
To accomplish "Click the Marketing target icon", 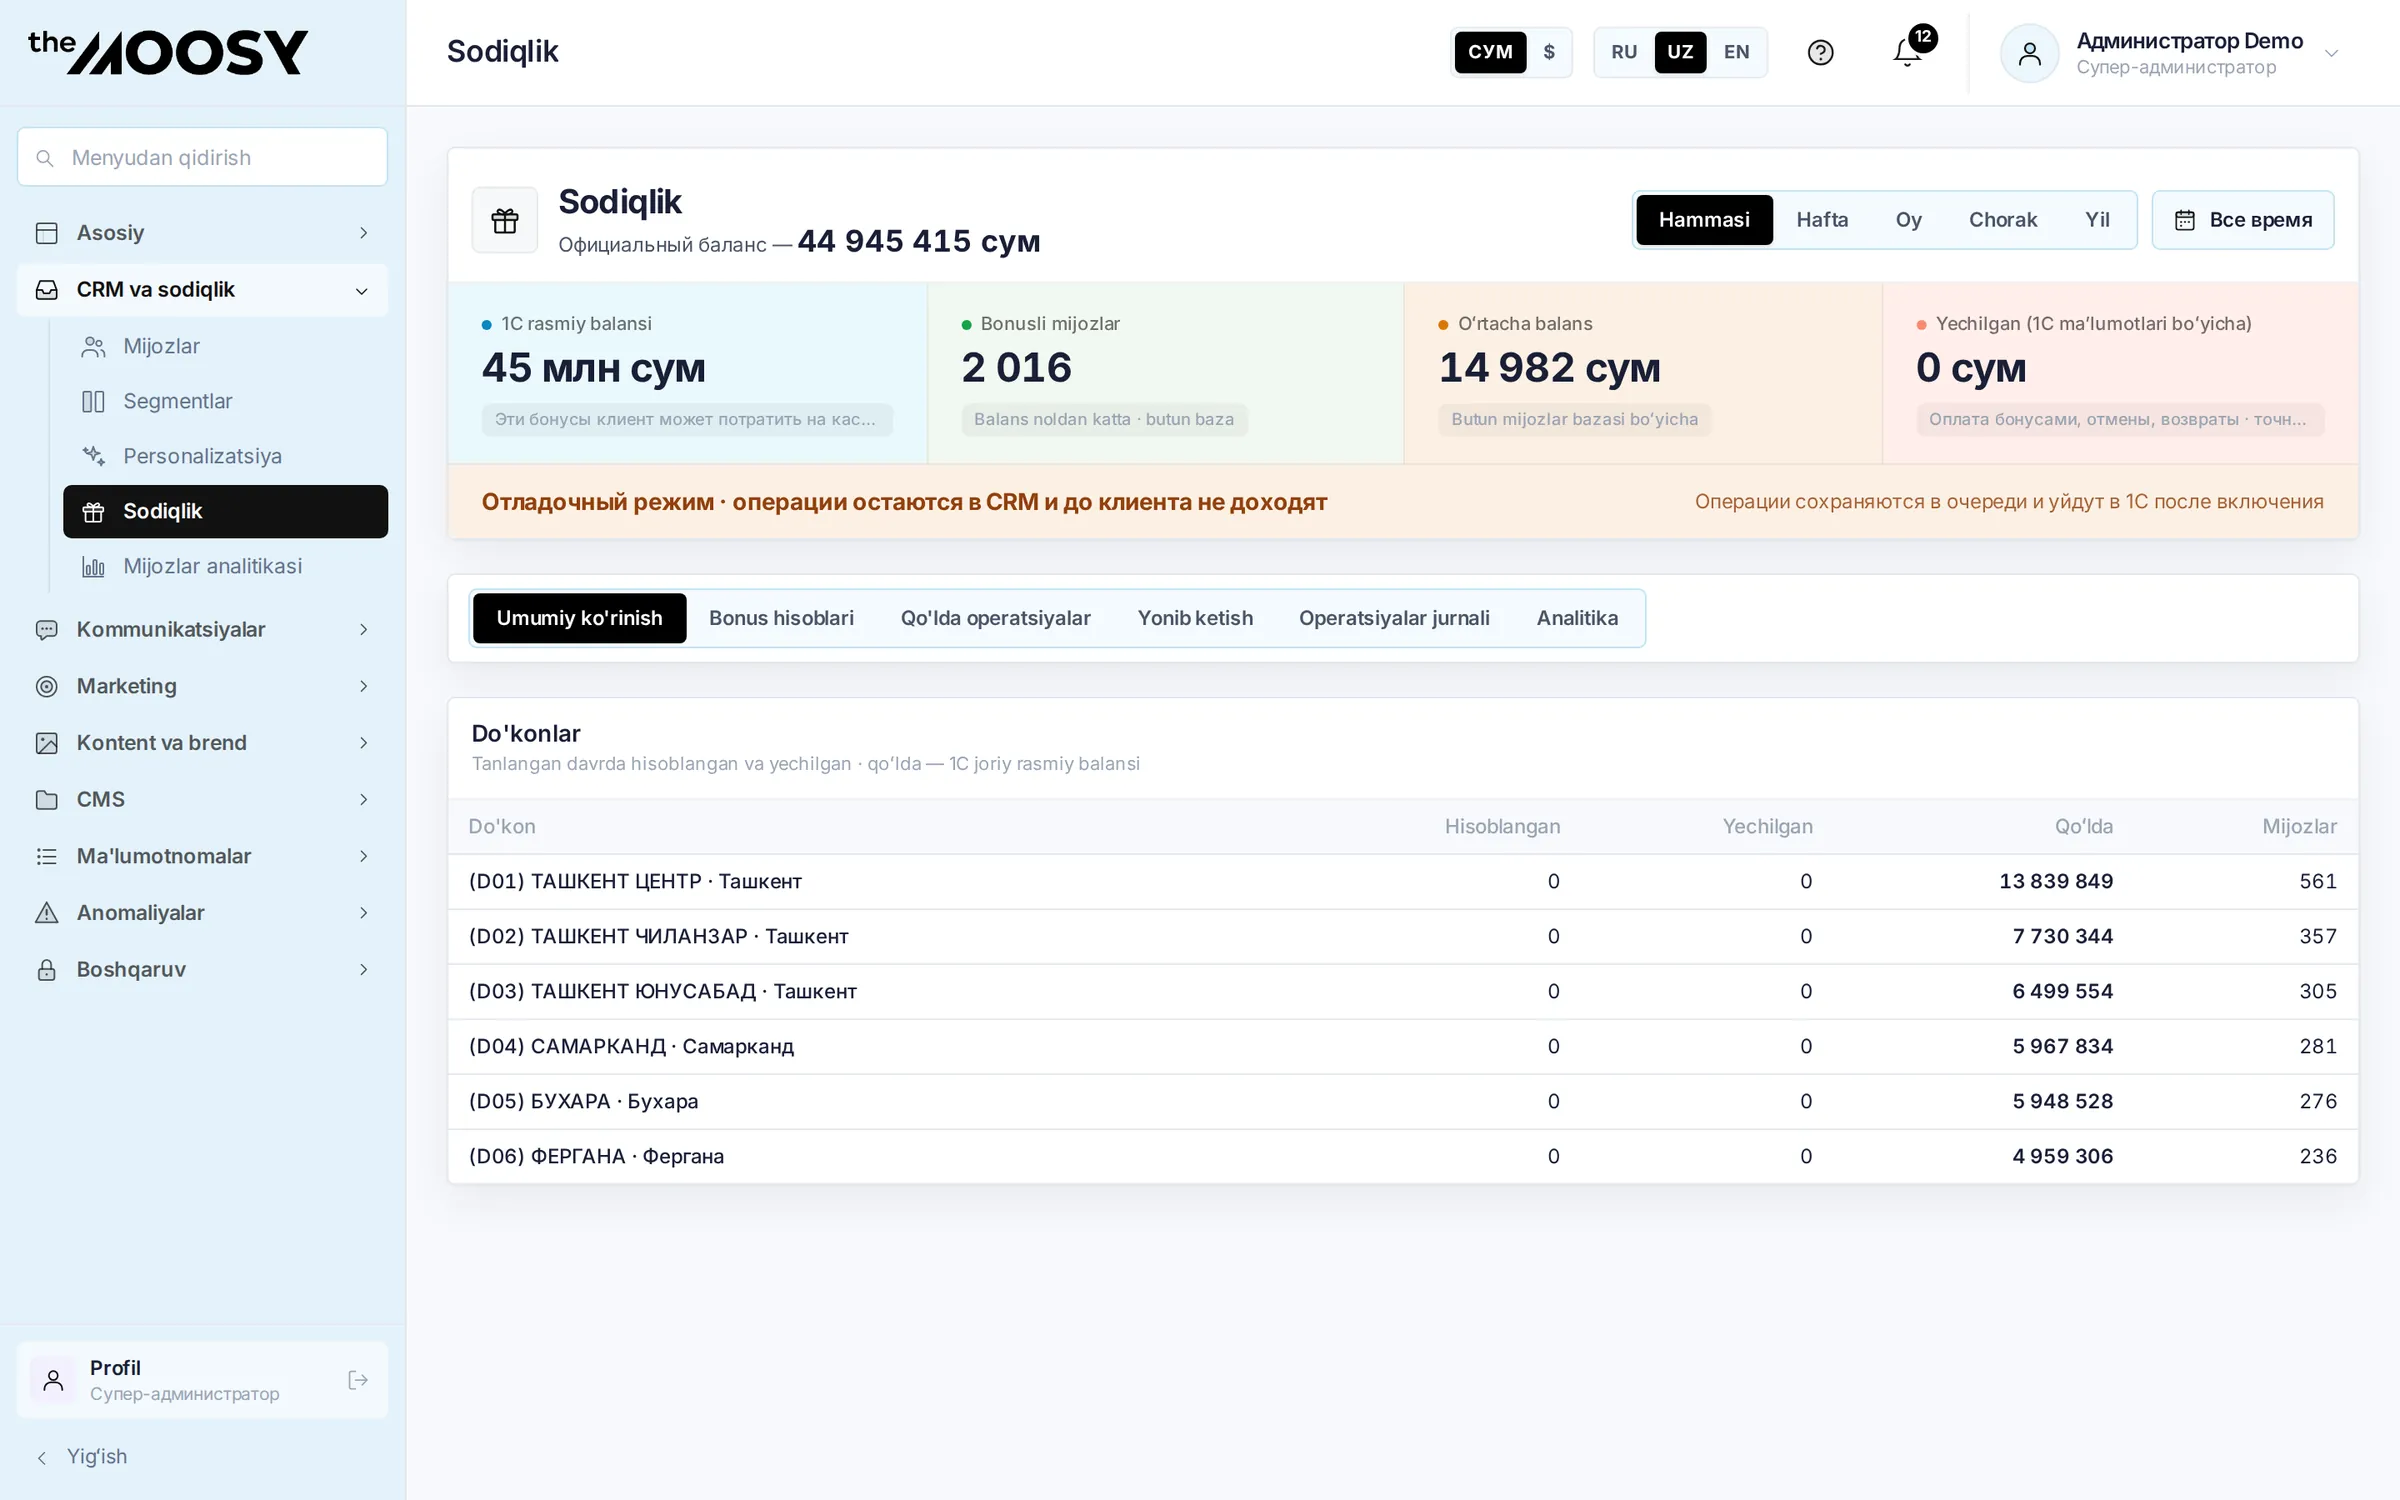I will [46, 686].
